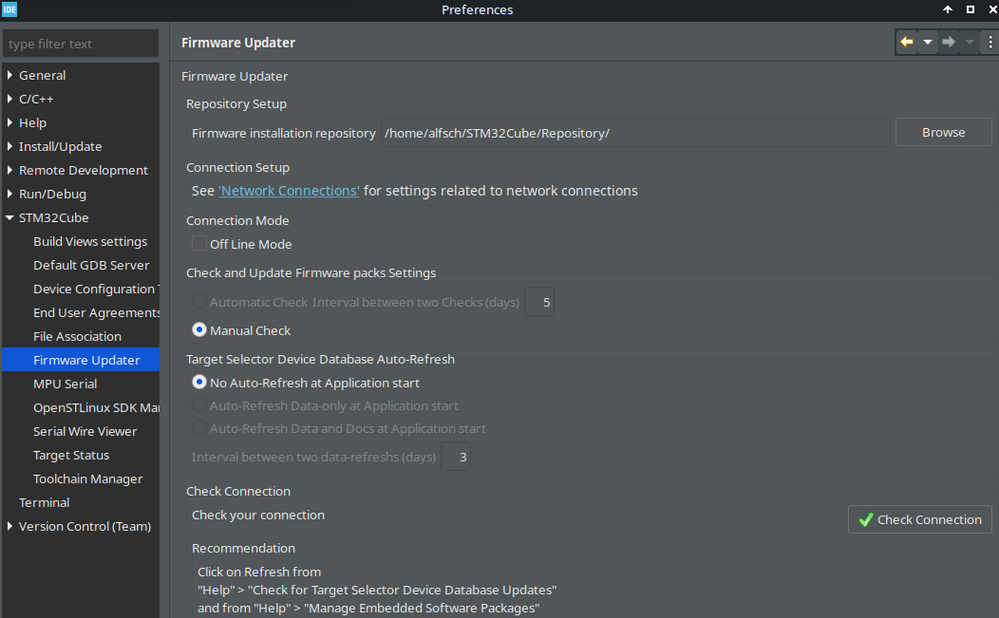Open MPU Serial preferences page
Viewport: 999px width, 618px height.
click(x=65, y=384)
